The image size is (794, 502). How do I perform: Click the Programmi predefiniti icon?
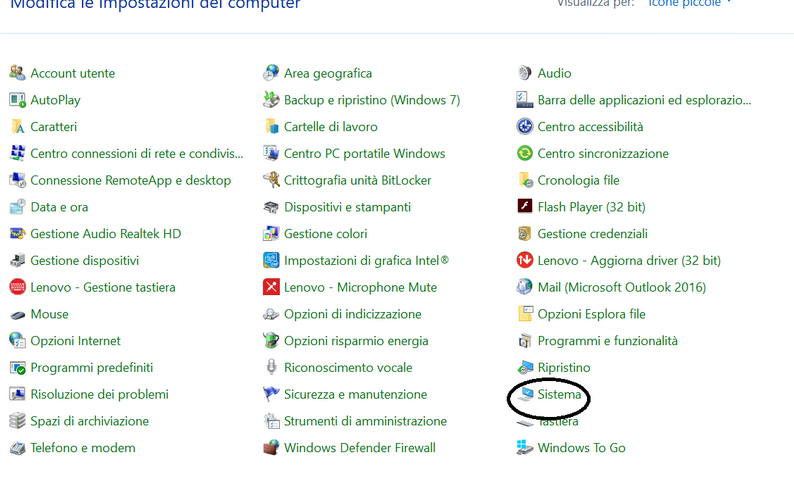[17, 368]
